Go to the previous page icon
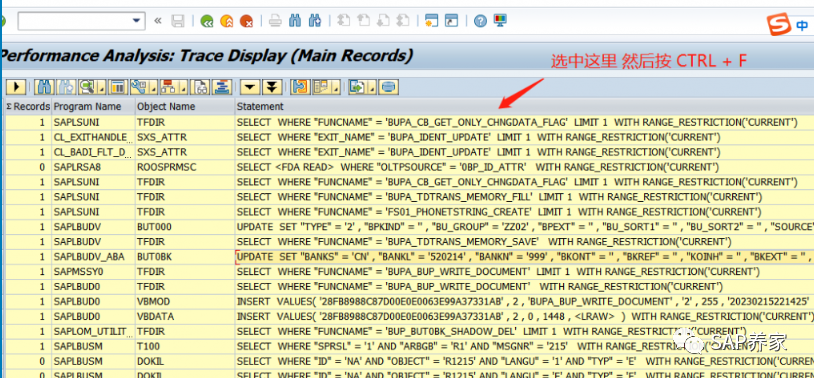The height and width of the screenshot is (378, 814). (x=363, y=21)
